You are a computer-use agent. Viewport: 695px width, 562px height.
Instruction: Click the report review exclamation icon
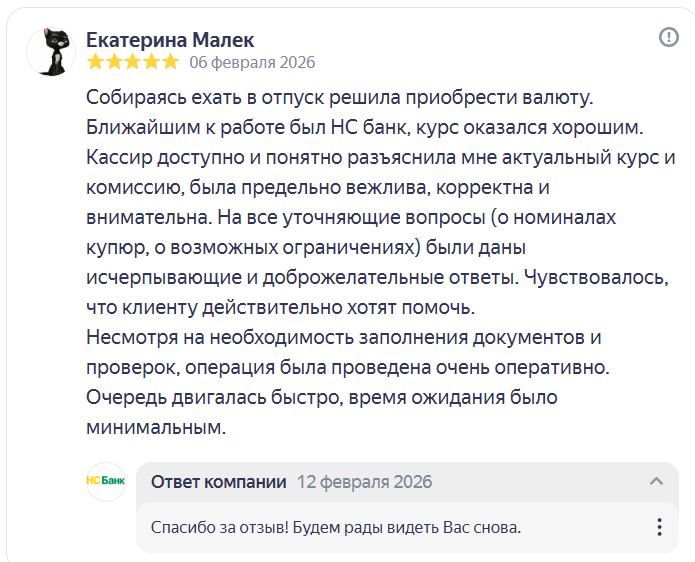click(x=669, y=37)
